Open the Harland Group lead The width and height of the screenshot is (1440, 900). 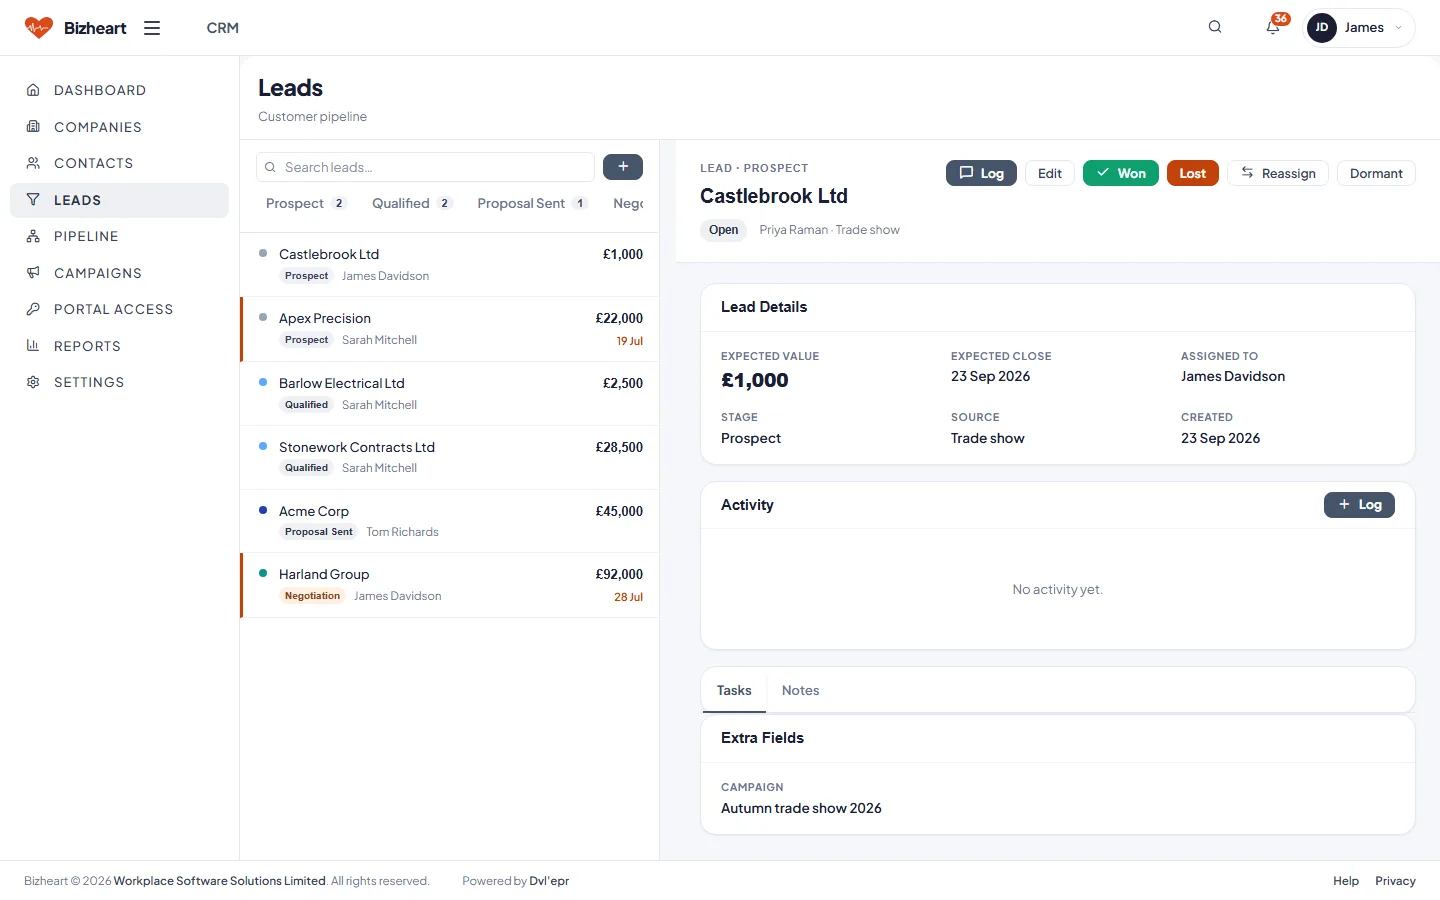450,585
